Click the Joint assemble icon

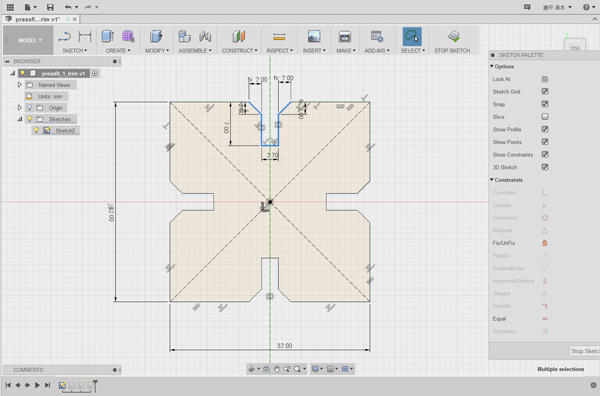point(205,37)
